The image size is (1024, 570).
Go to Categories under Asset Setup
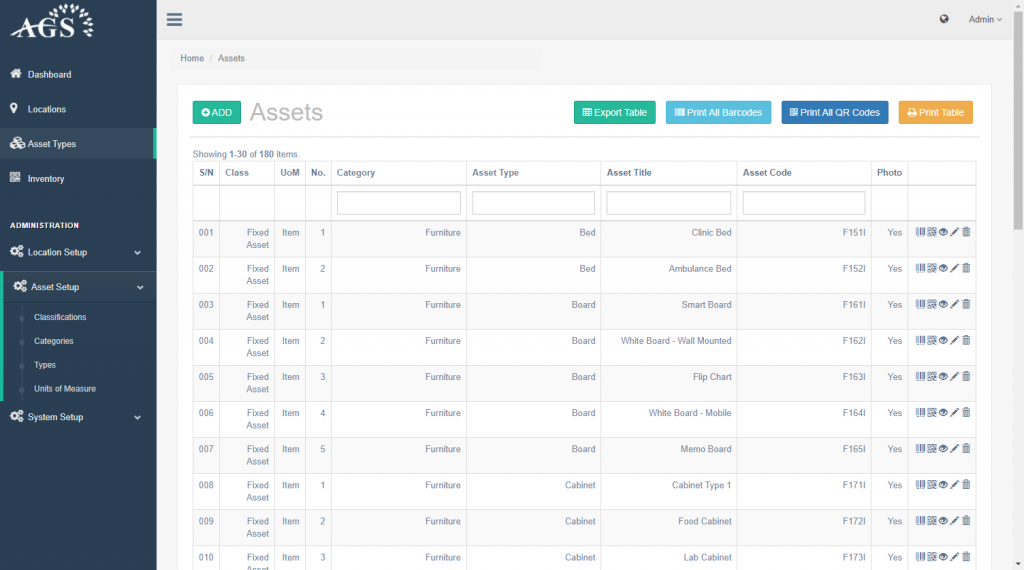tap(54, 341)
